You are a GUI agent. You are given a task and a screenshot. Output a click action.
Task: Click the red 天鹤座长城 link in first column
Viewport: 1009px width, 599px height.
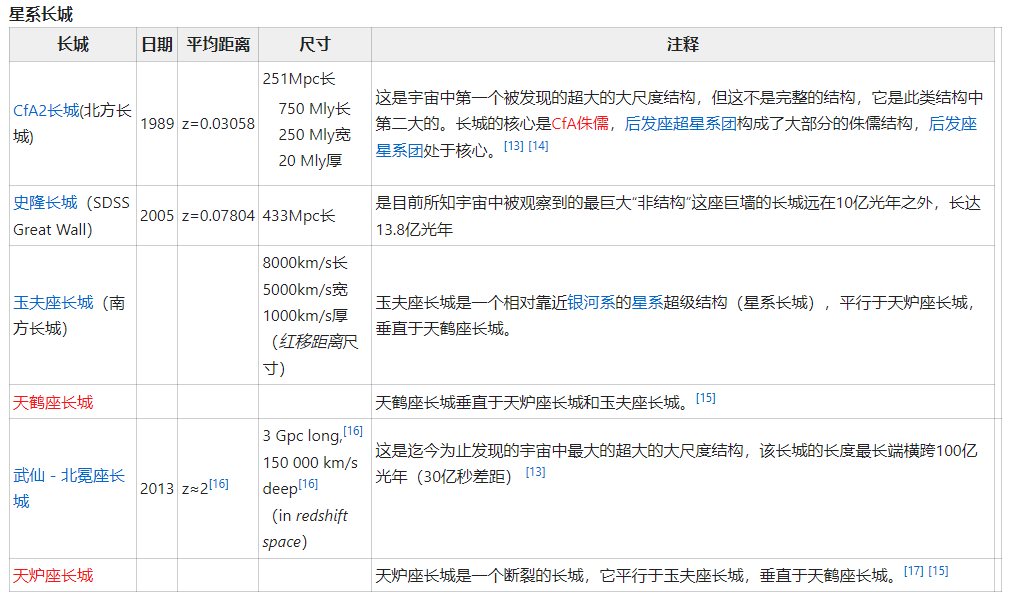pyautogui.click(x=53, y=402)
